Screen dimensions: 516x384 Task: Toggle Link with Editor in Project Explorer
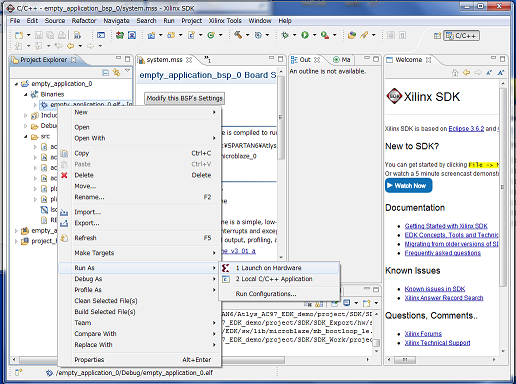pos(116,72)
